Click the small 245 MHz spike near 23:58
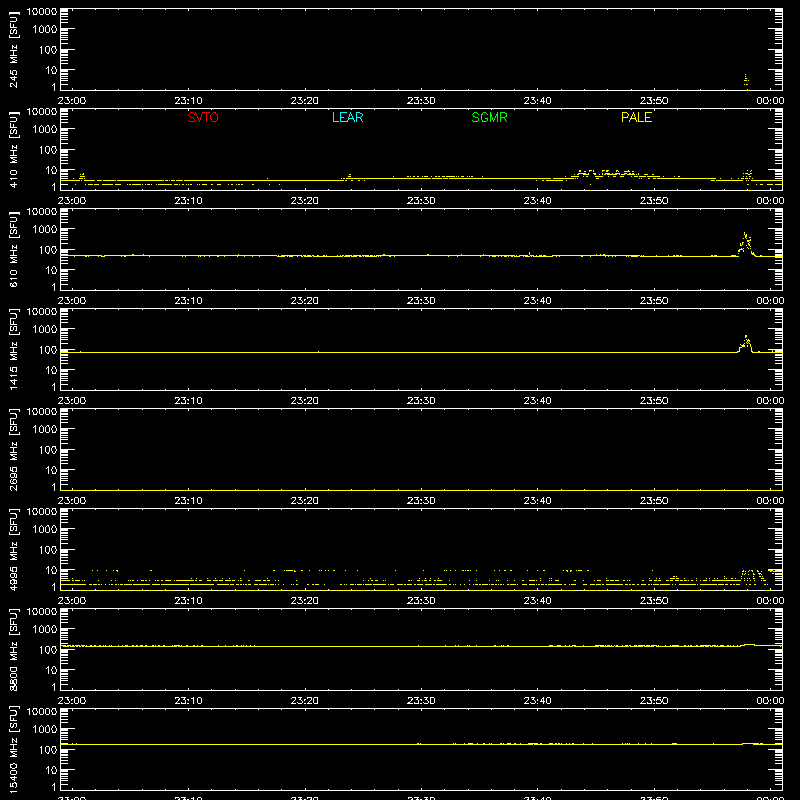Screen dimensions: 800x800 click(746, 80)
